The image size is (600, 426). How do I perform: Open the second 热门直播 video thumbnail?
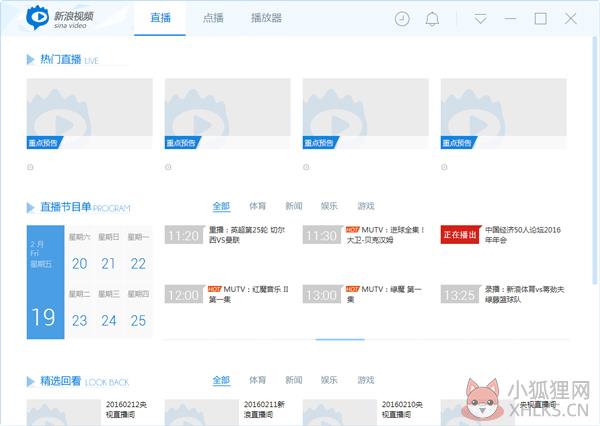(x=228, y=114)
